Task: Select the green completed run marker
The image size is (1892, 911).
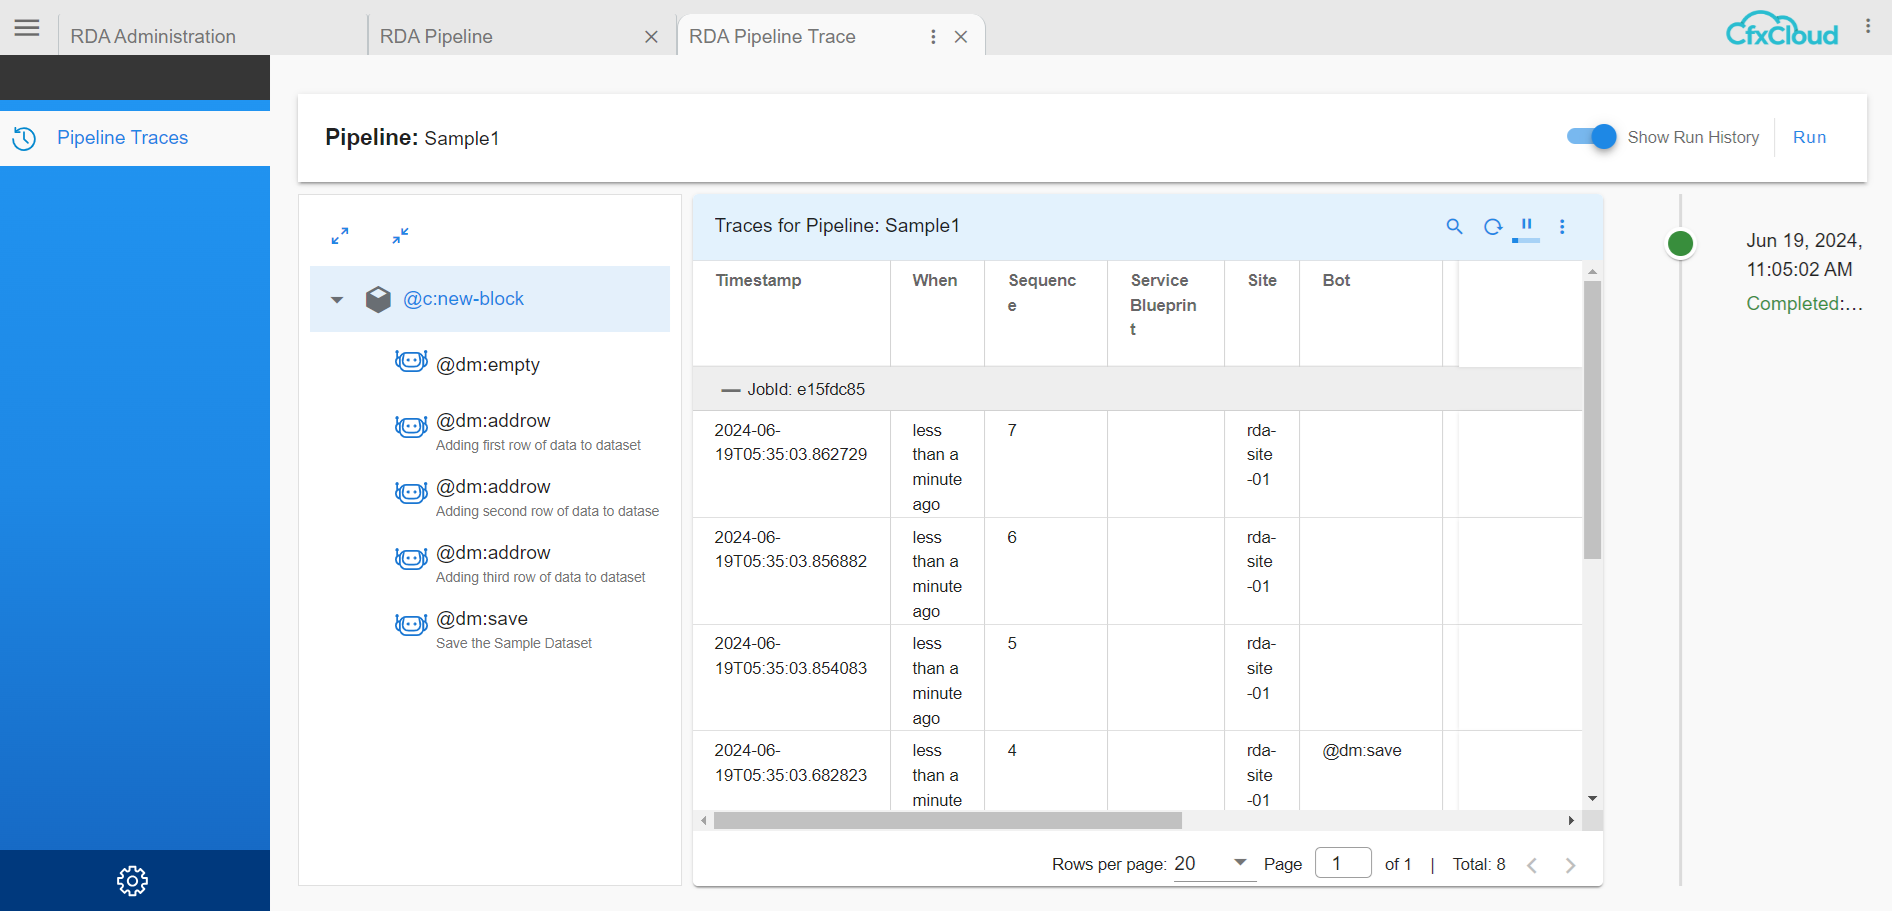Action: [x=1680, y=243]
